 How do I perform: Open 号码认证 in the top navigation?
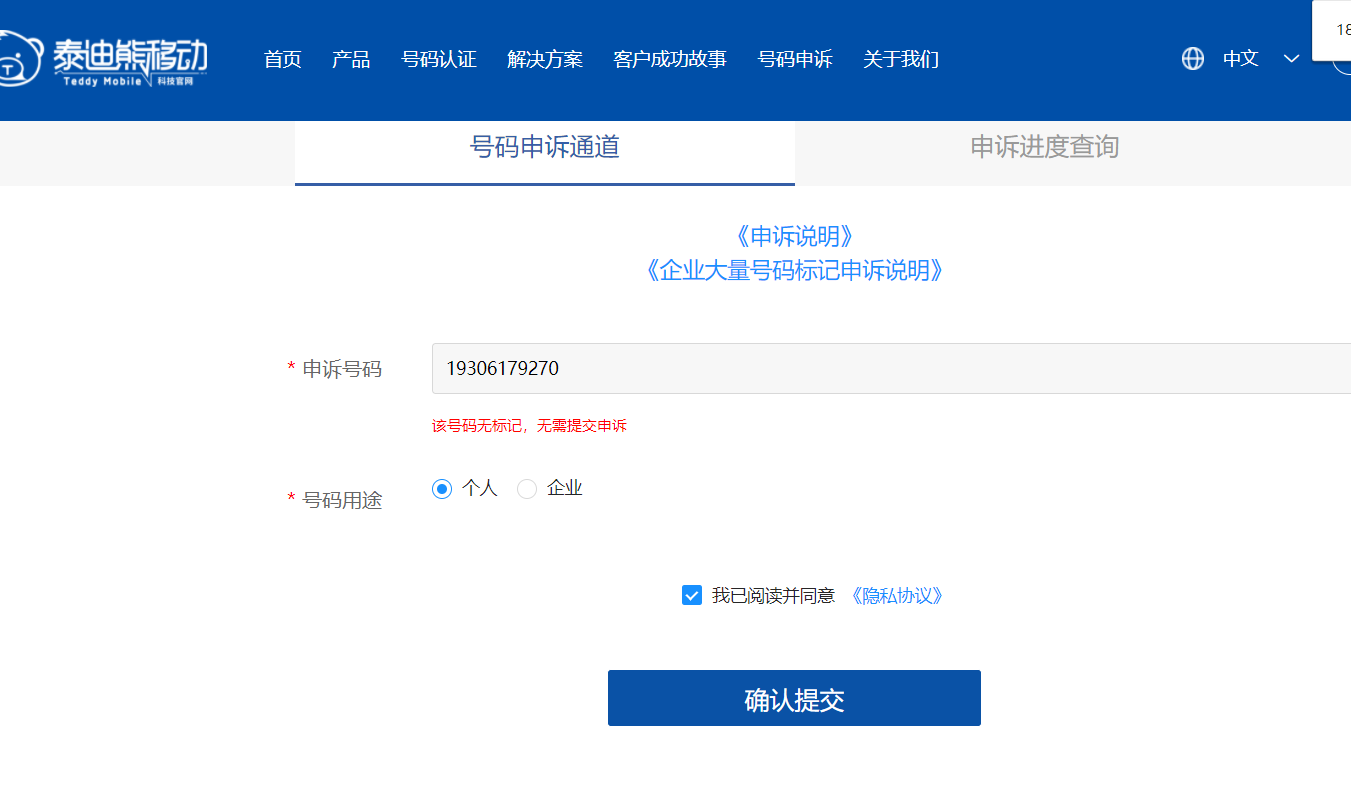(439, 59)
